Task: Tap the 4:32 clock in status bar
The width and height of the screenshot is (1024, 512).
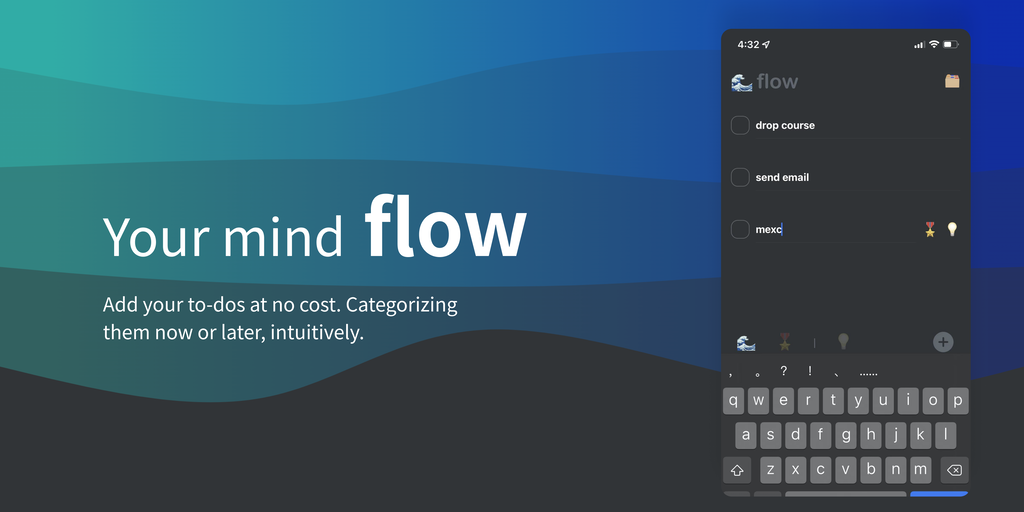Action: 748,44
